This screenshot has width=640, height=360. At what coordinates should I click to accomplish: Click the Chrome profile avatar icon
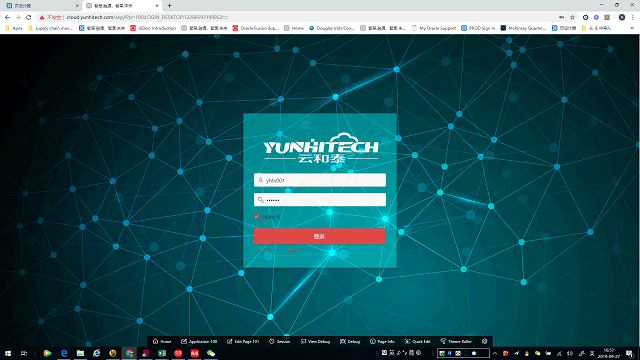622,17
